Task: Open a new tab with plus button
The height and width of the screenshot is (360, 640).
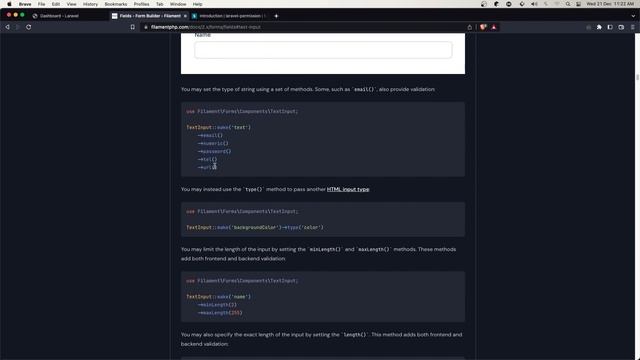Action: pyautogui.click(x=276, y=16)
